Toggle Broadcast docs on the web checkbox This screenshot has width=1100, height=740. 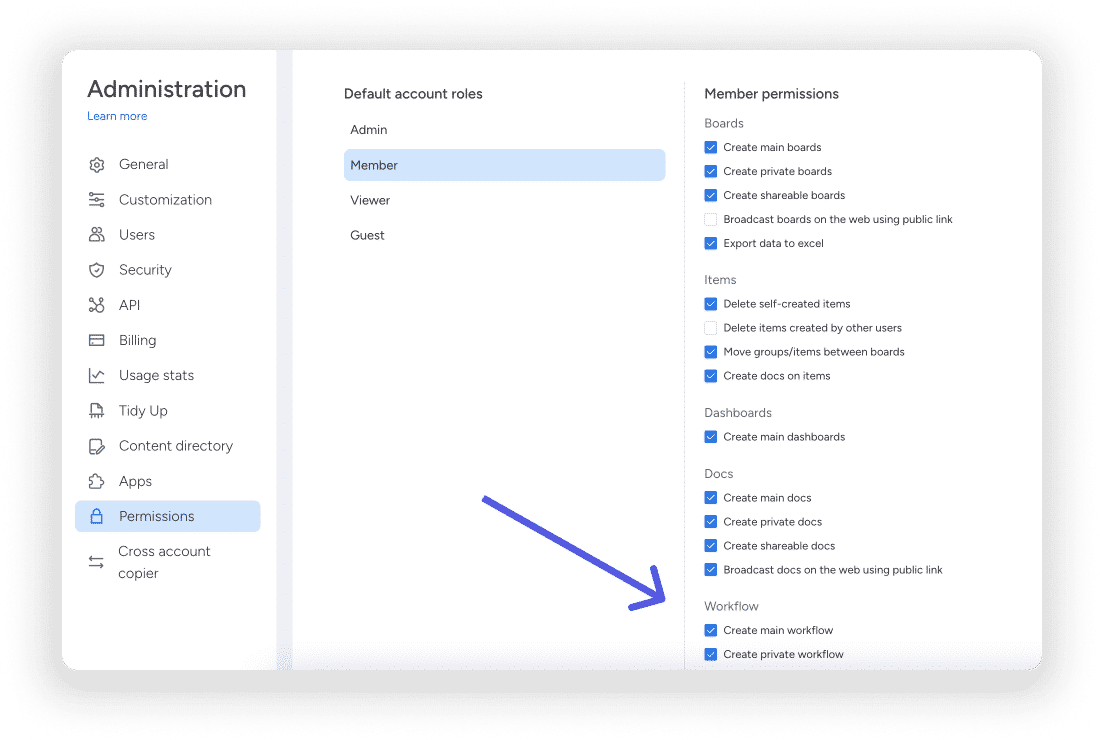pyautogui.click(x=711, y=570)
